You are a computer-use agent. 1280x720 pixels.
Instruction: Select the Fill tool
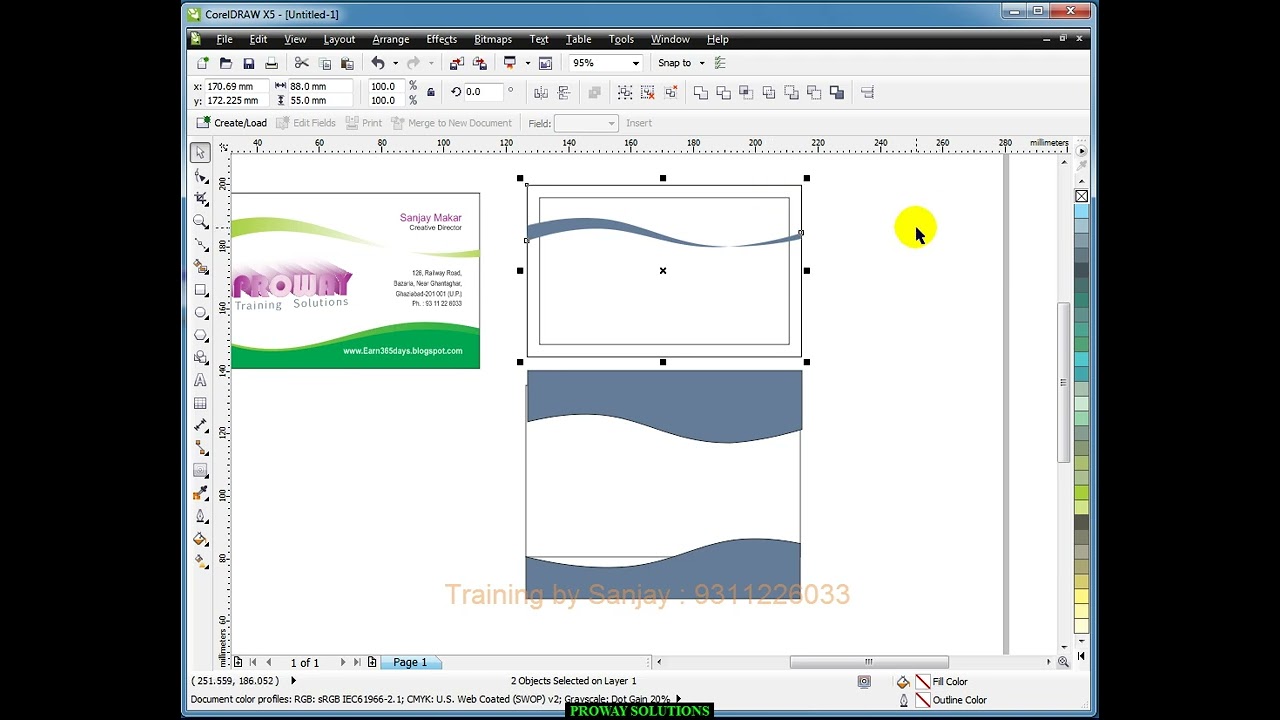pyautogui.click(x=200, y=540)
